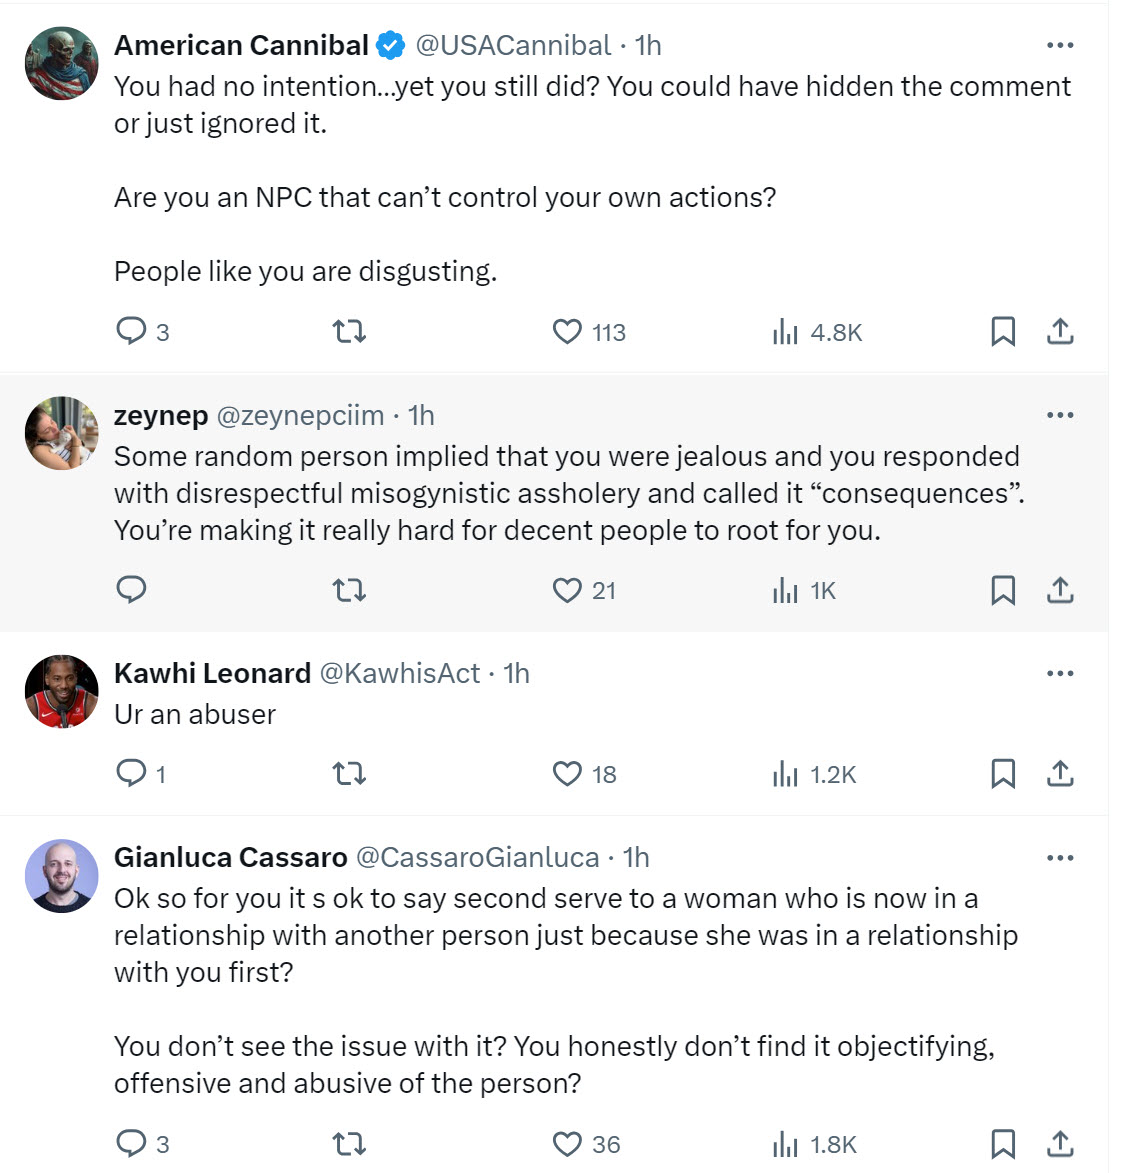
Task: Open more options menu on zeynep's reply
Action: (1059, 414)
